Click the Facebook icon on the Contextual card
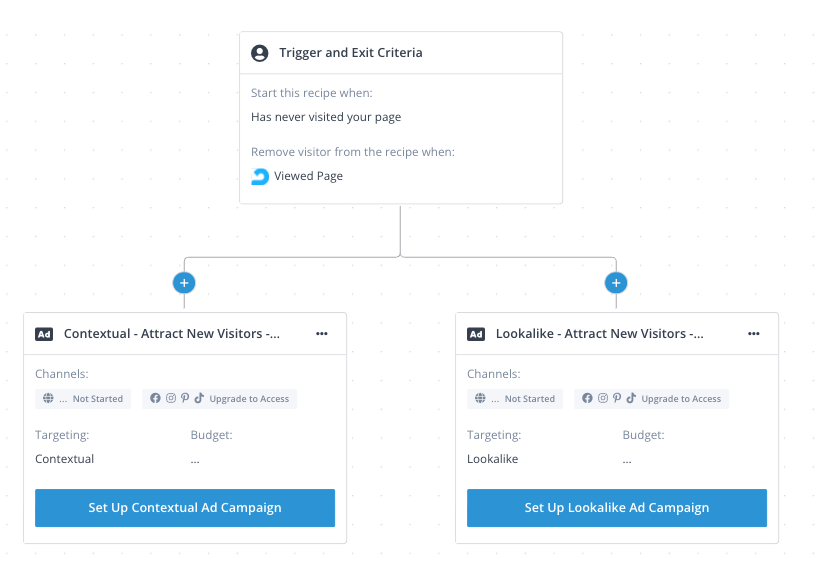This screenshot has width=831, height=575. pos(155,398)
